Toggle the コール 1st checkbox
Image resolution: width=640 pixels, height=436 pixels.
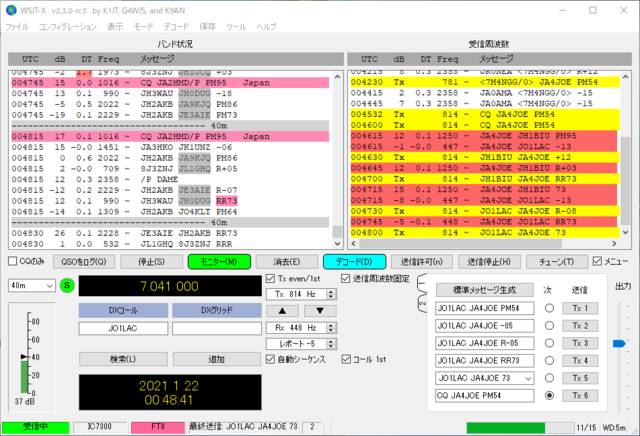346,359
